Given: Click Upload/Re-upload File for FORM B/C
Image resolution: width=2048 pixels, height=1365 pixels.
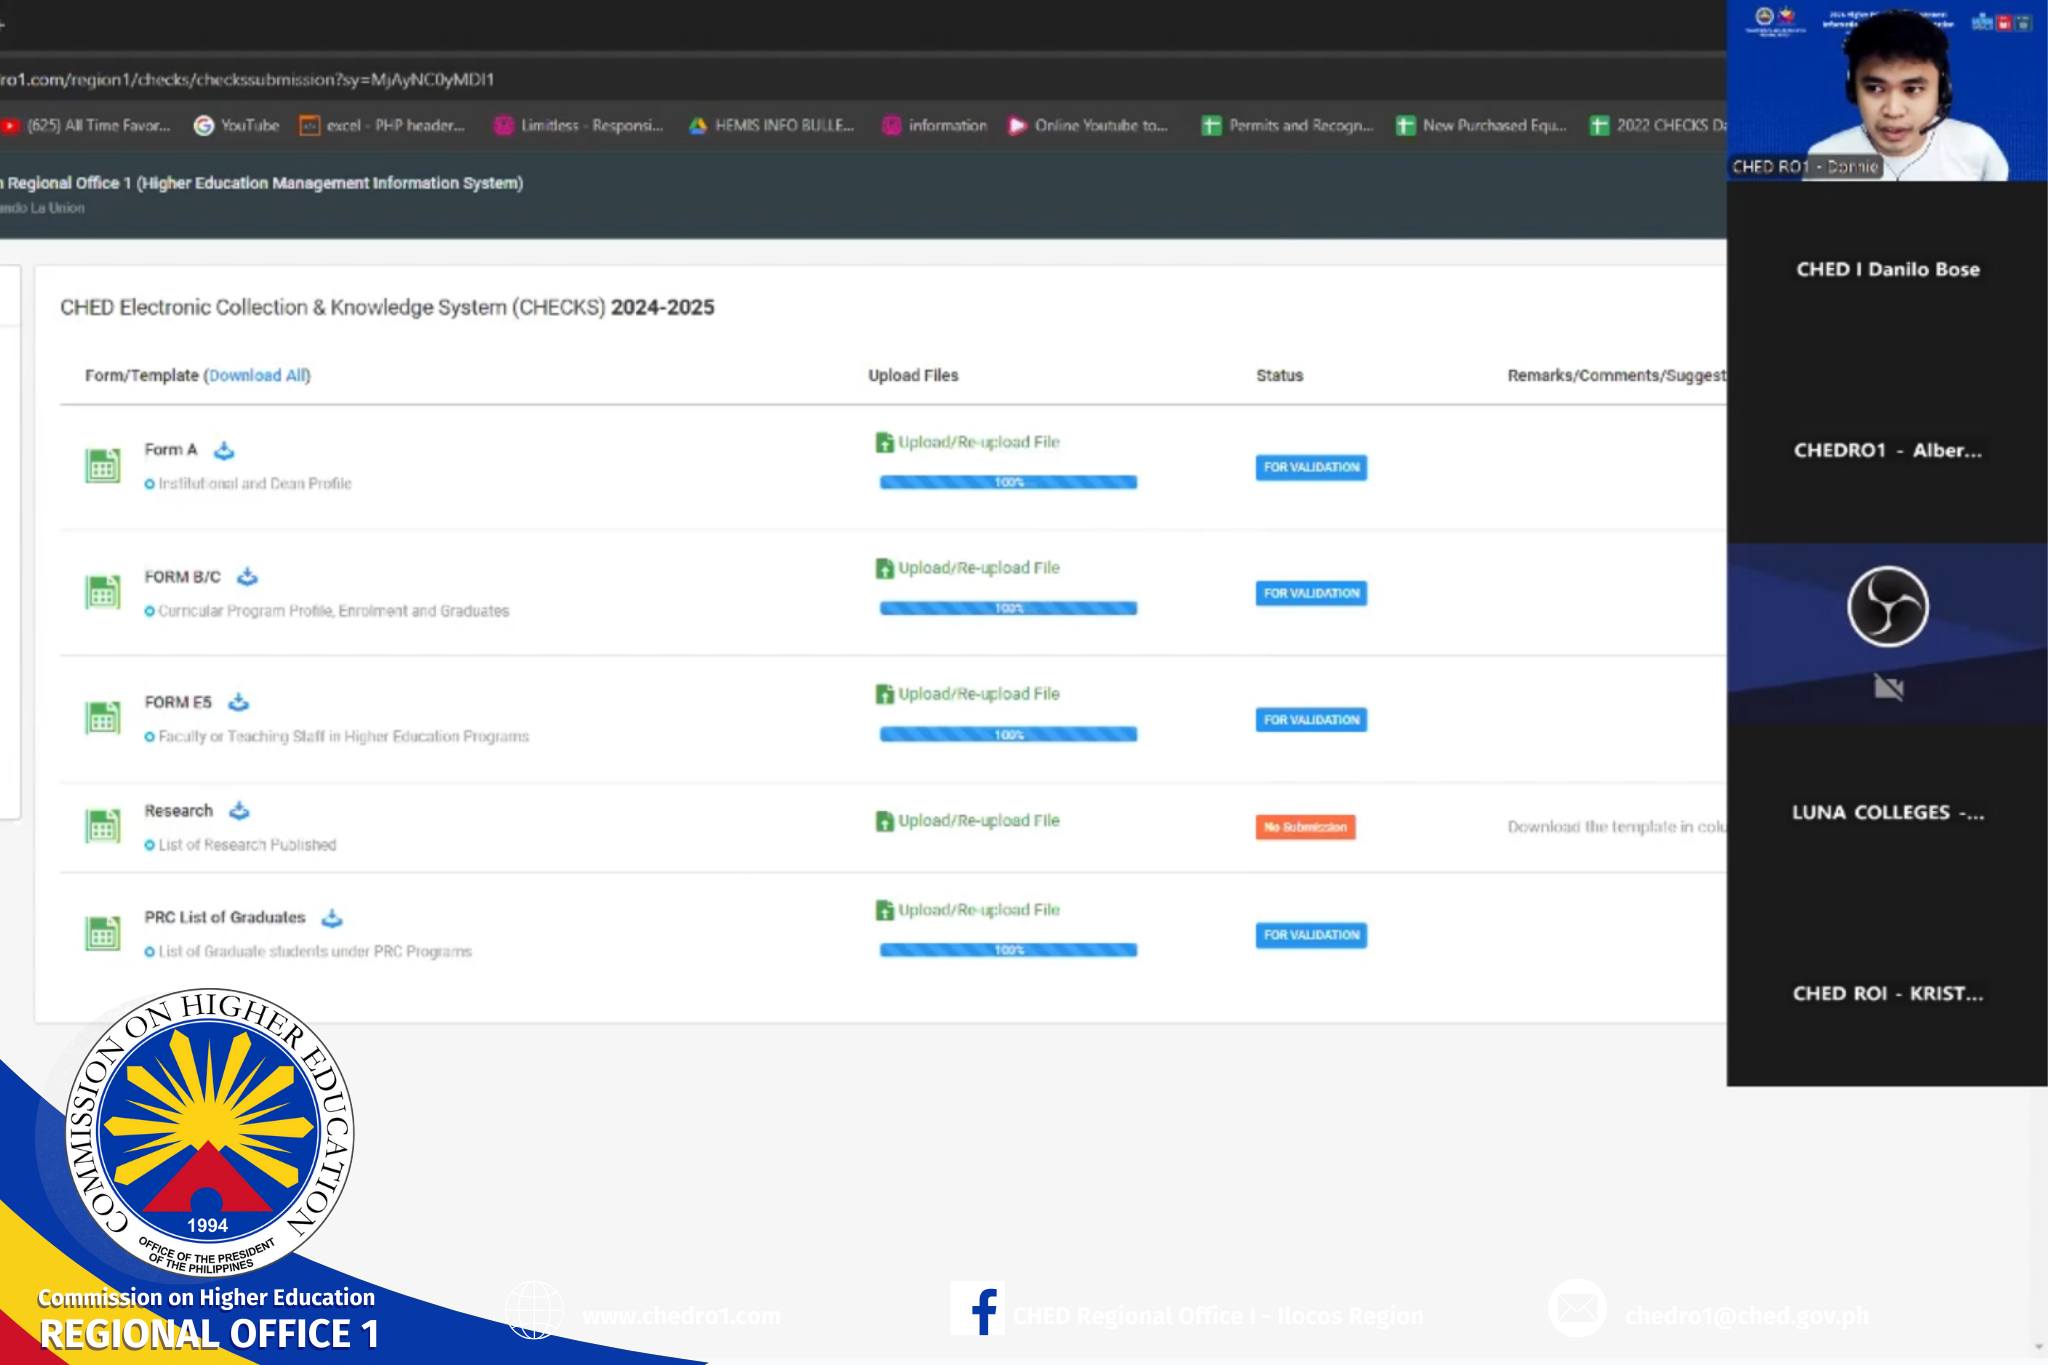Looking at the screenshot, I should coord(978,568).
